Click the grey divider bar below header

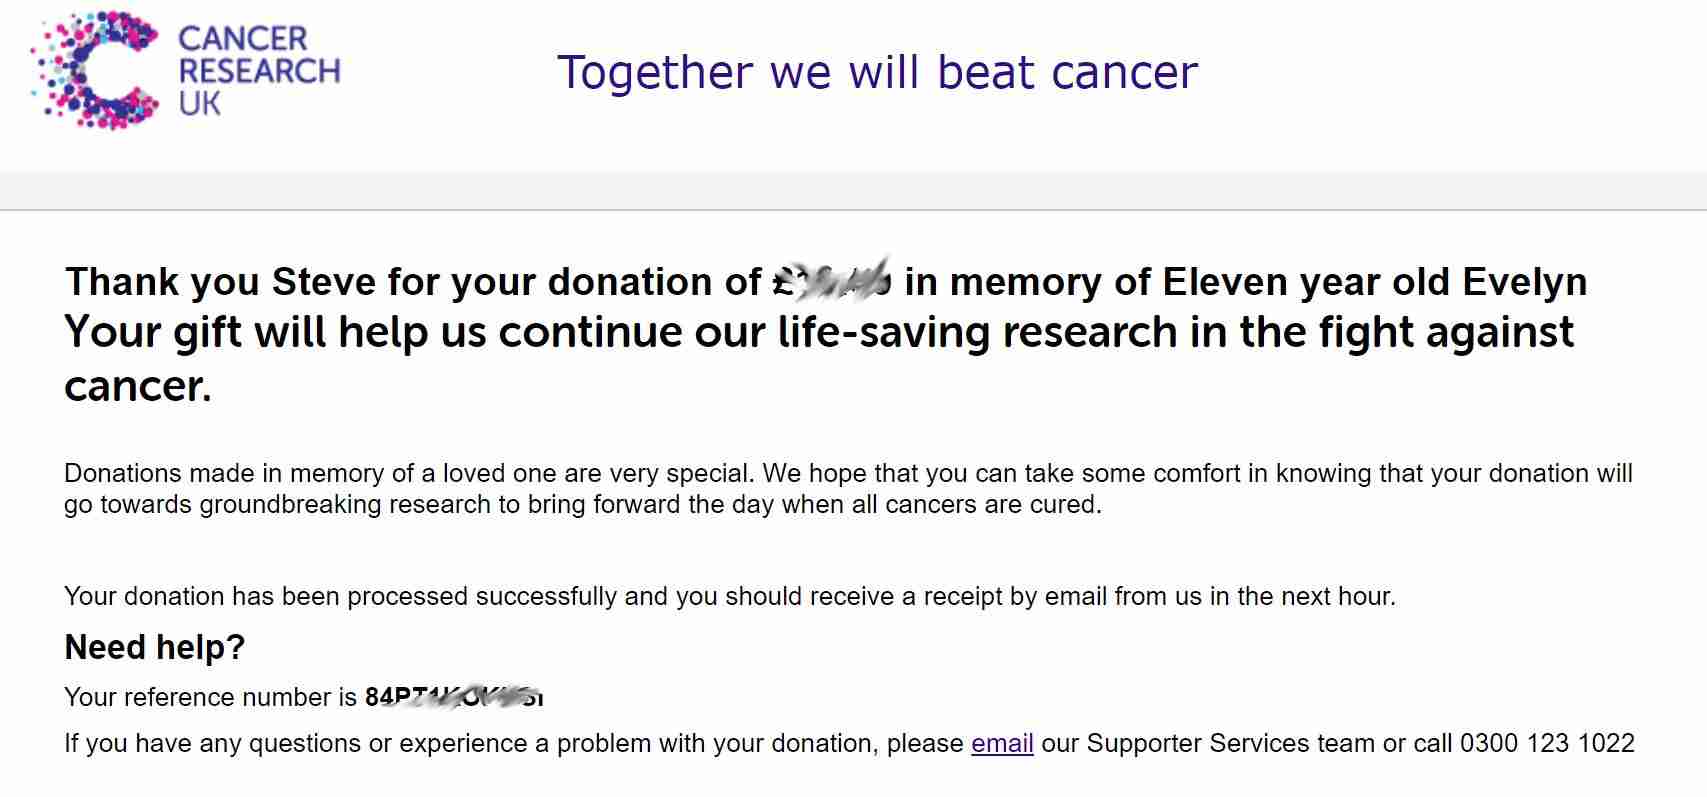pos(853,190)
